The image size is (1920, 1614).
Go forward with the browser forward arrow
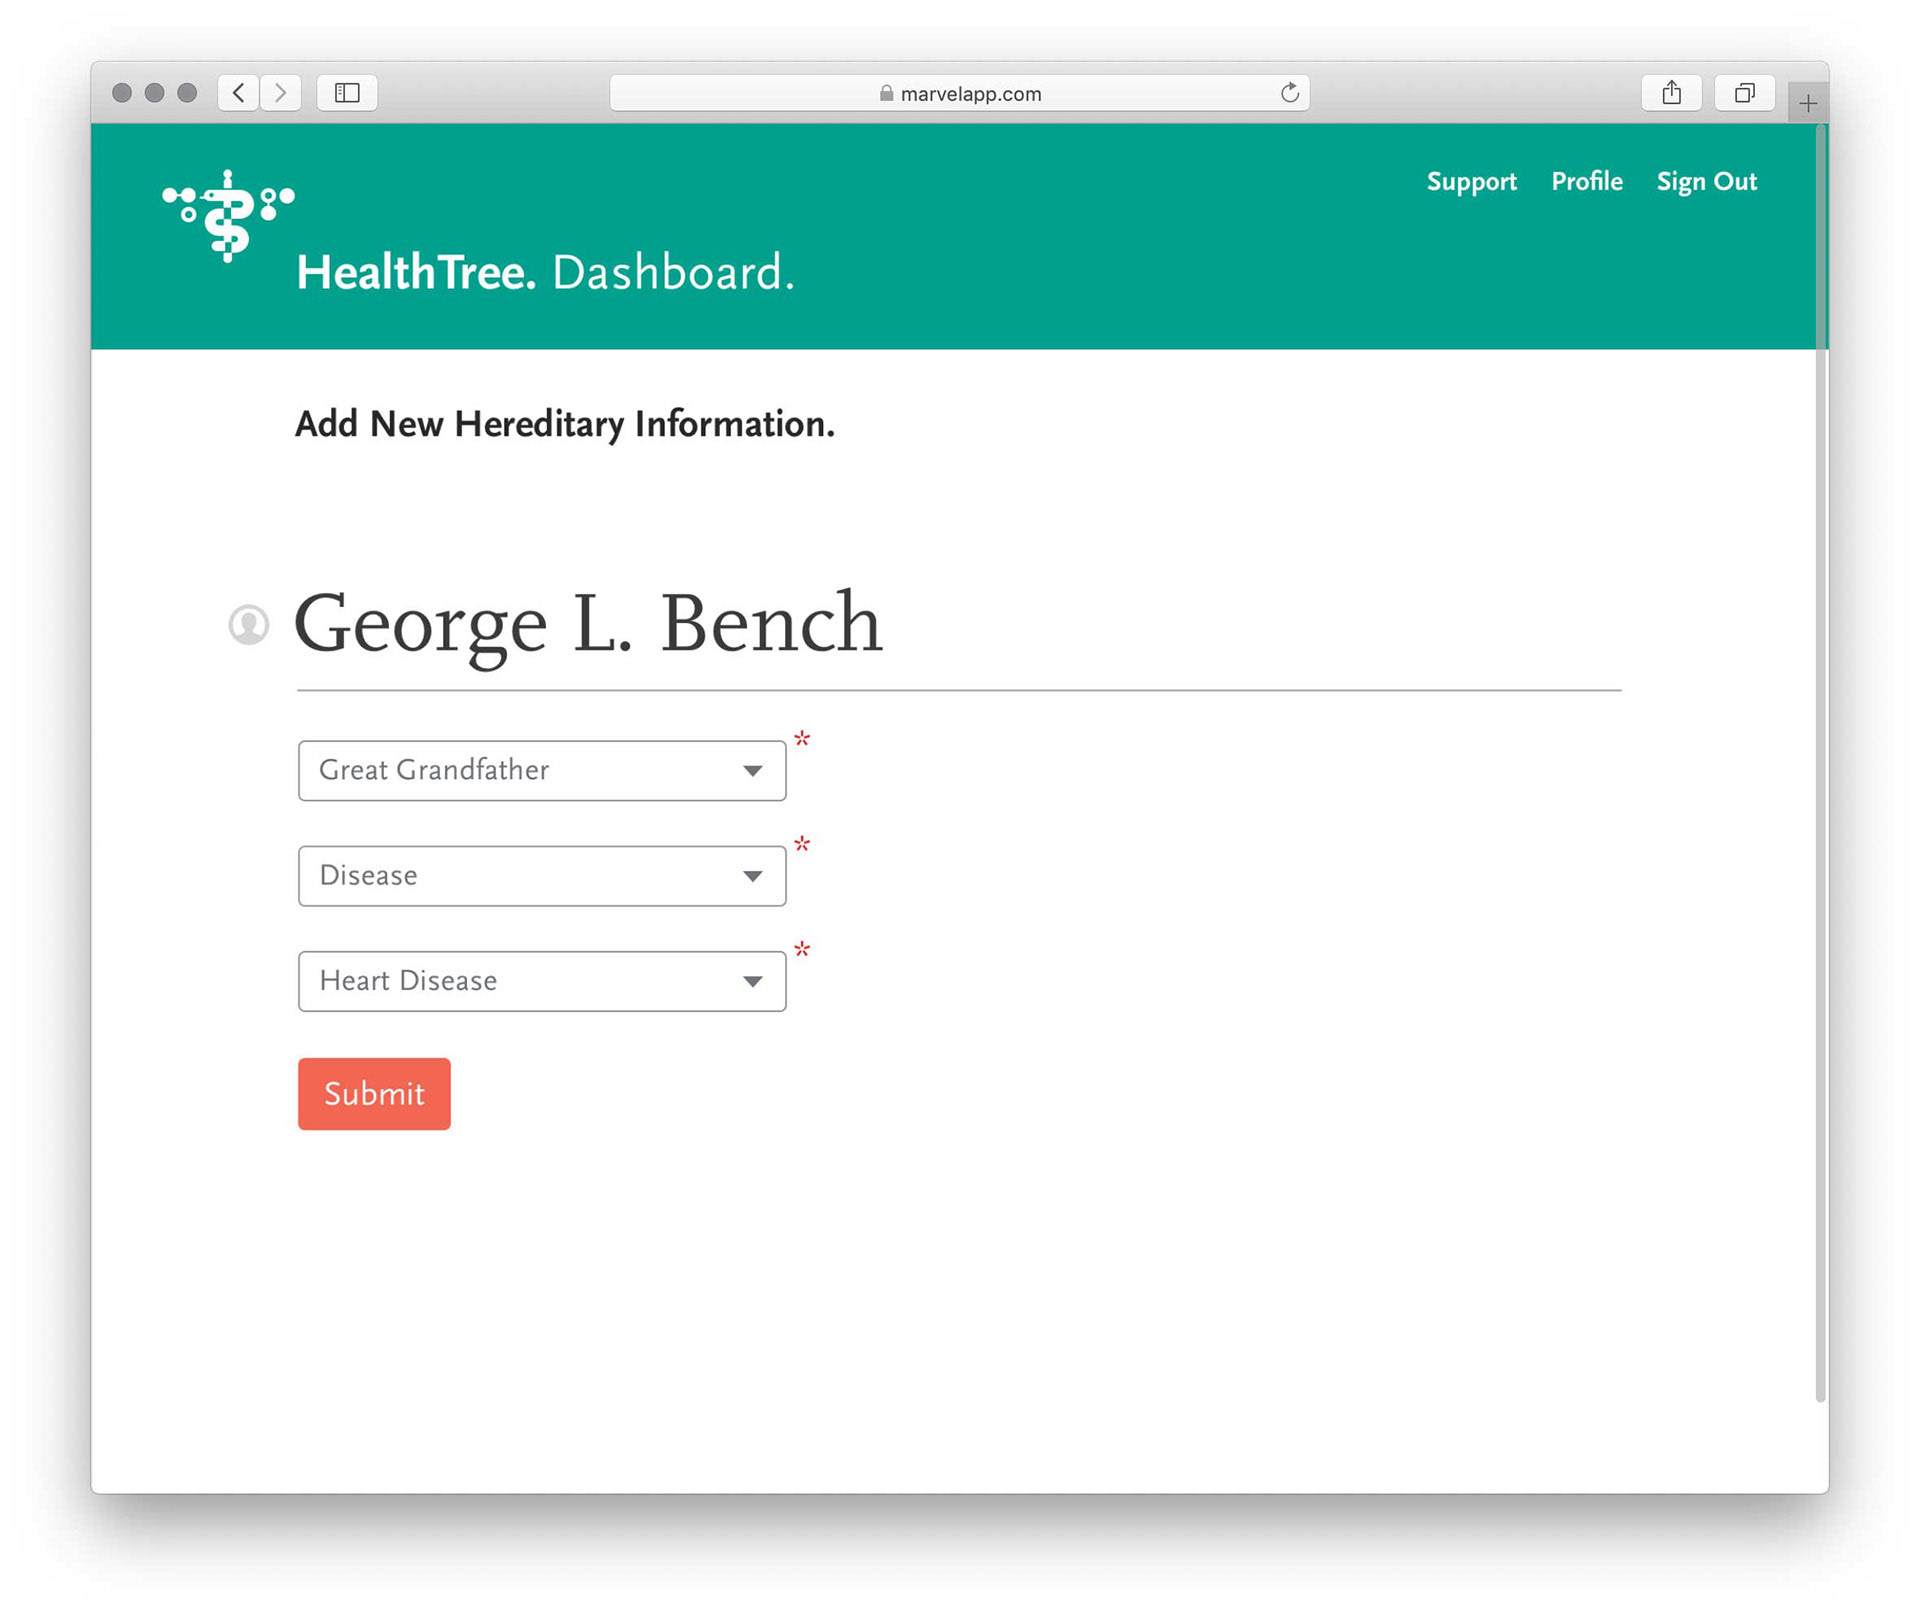tap(281, 93)
